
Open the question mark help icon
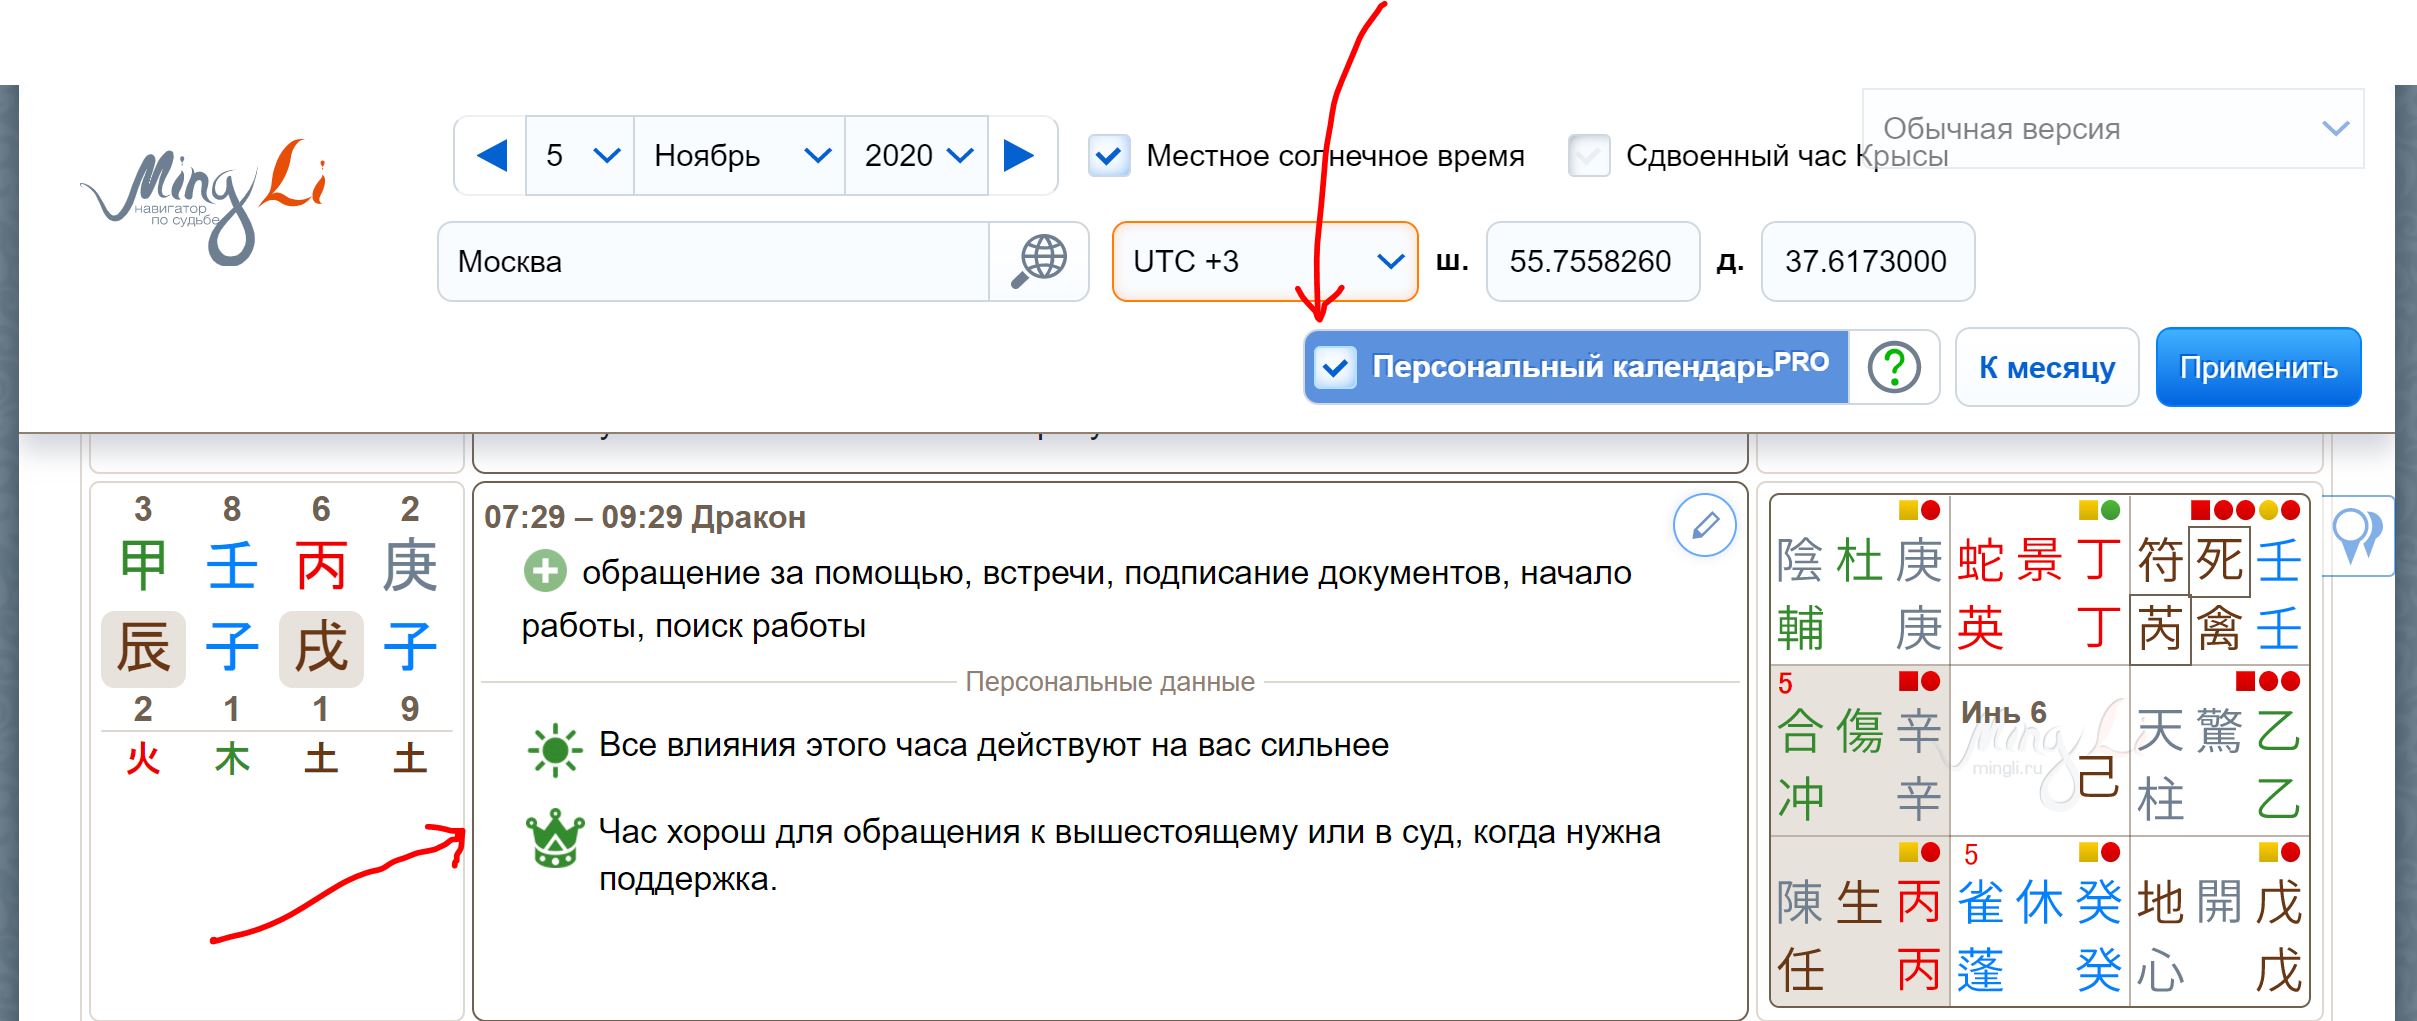click(1895, 367)
